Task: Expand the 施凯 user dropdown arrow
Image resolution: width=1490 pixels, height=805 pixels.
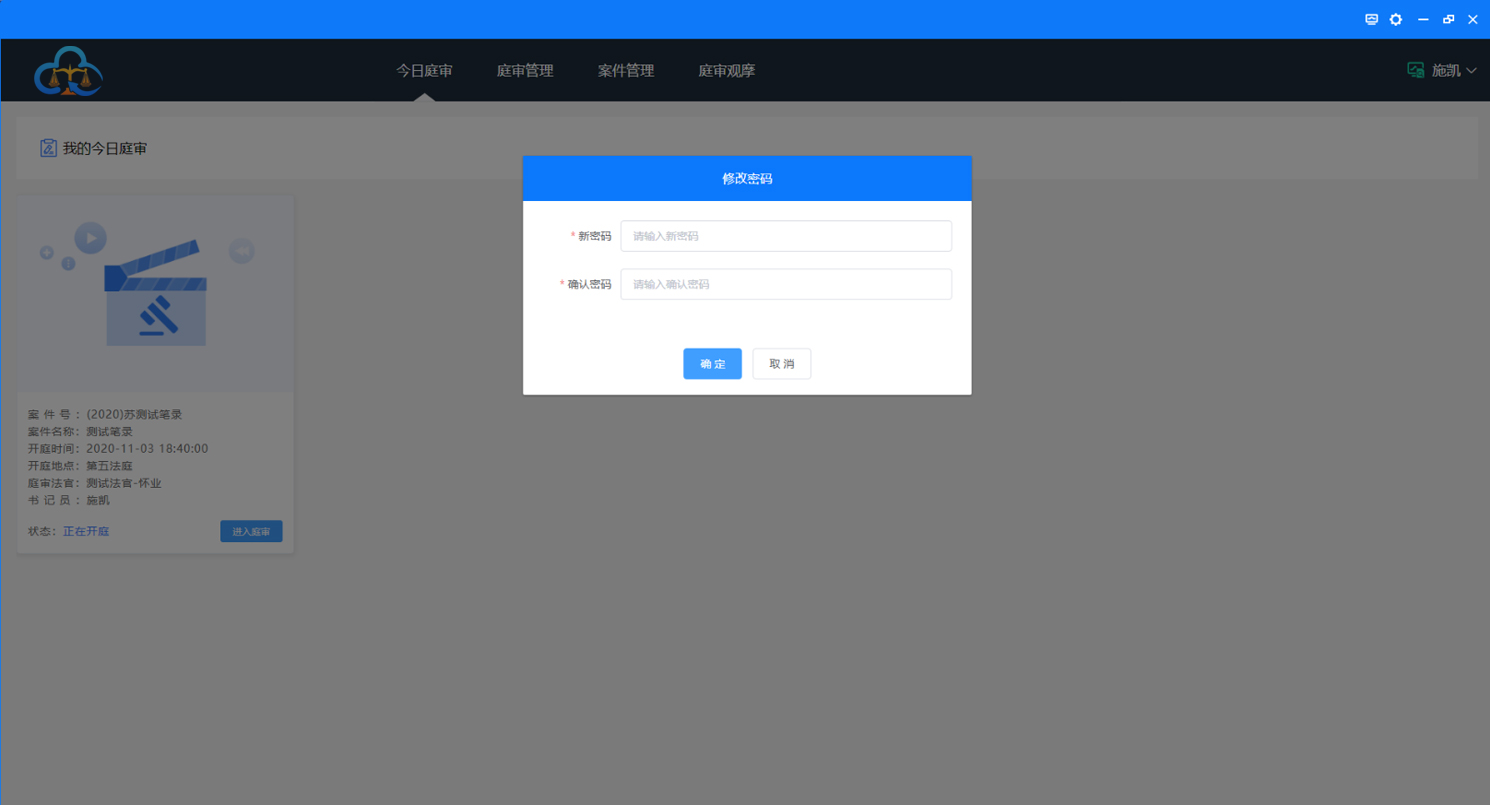Action: [x=1471, y=71]
